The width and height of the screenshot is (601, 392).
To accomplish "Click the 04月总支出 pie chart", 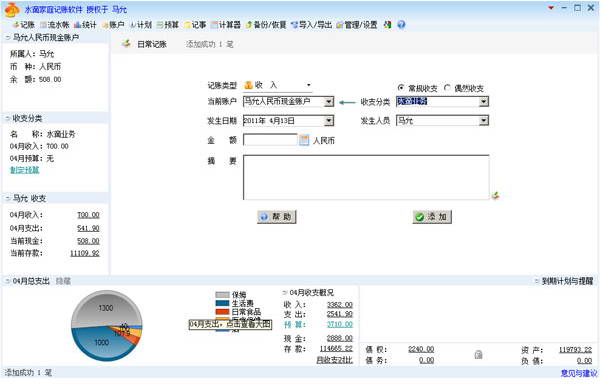I will 107,326.
